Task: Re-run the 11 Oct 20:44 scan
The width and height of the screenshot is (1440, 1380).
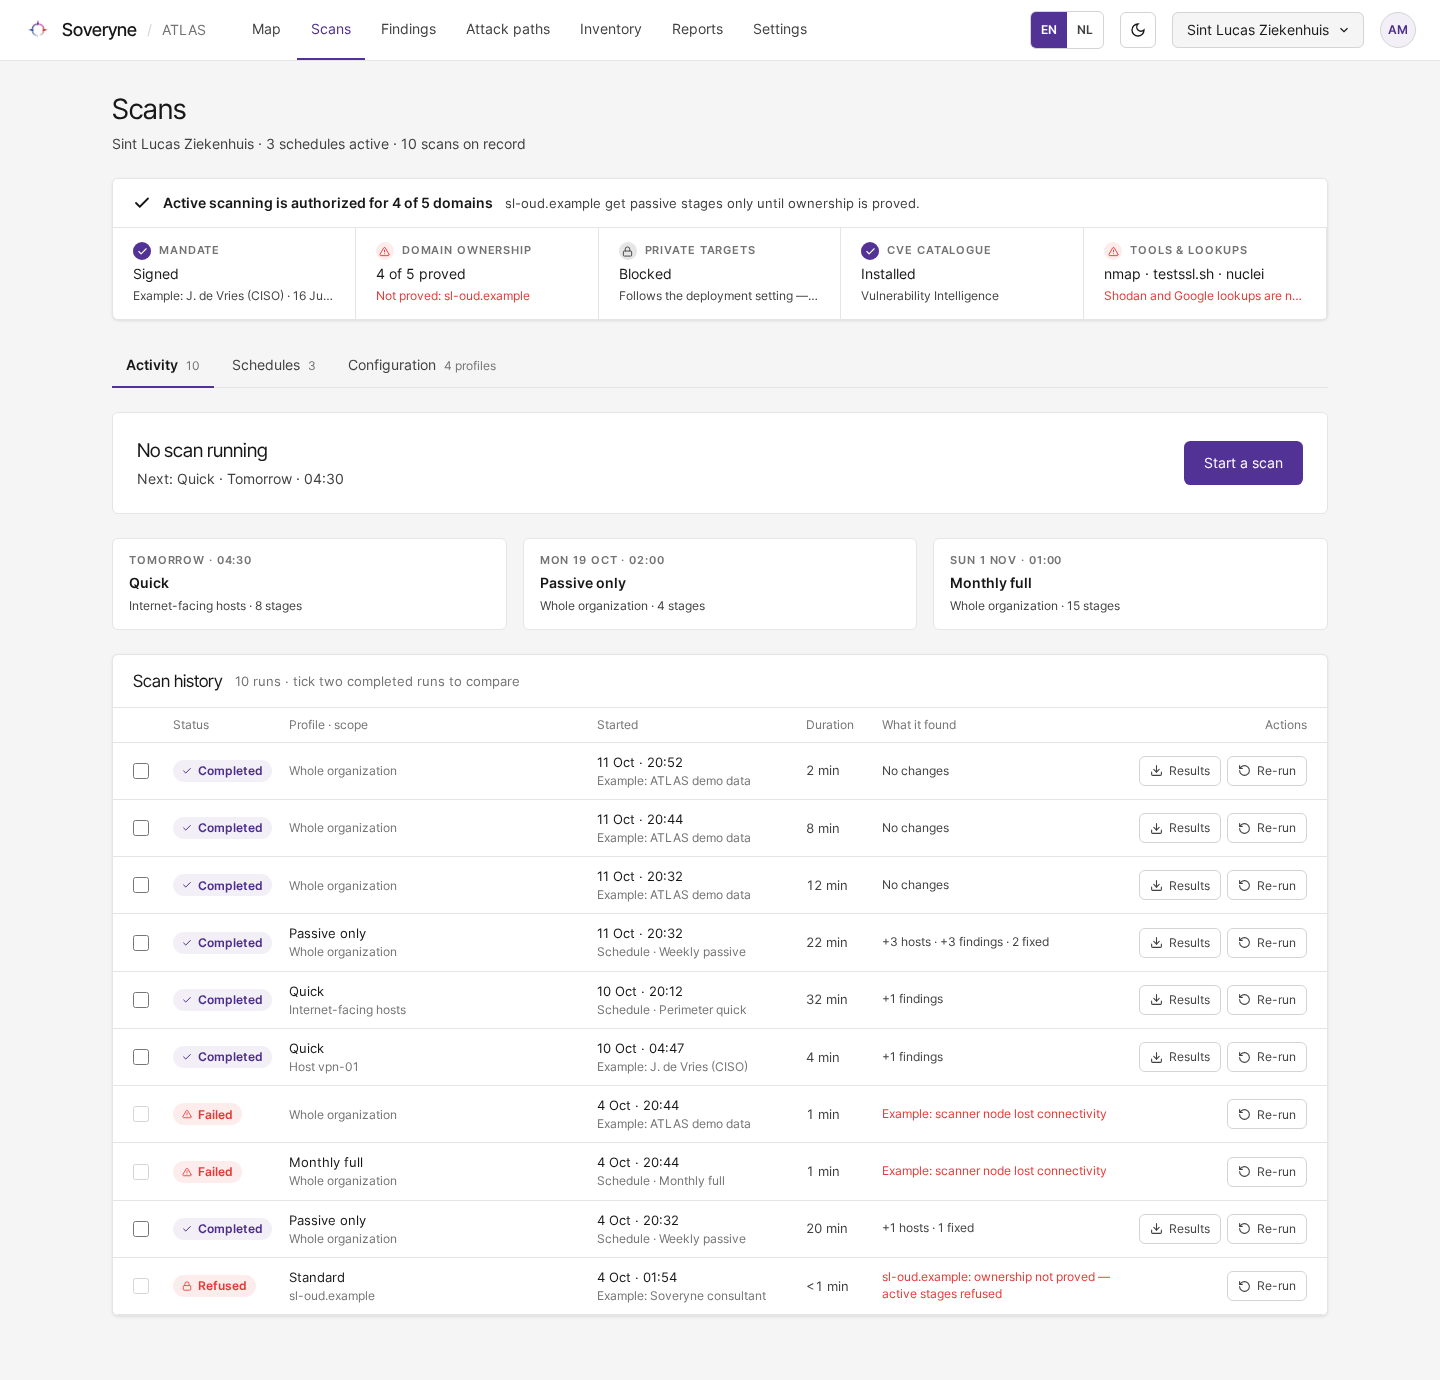Action: pos(1267,828)
